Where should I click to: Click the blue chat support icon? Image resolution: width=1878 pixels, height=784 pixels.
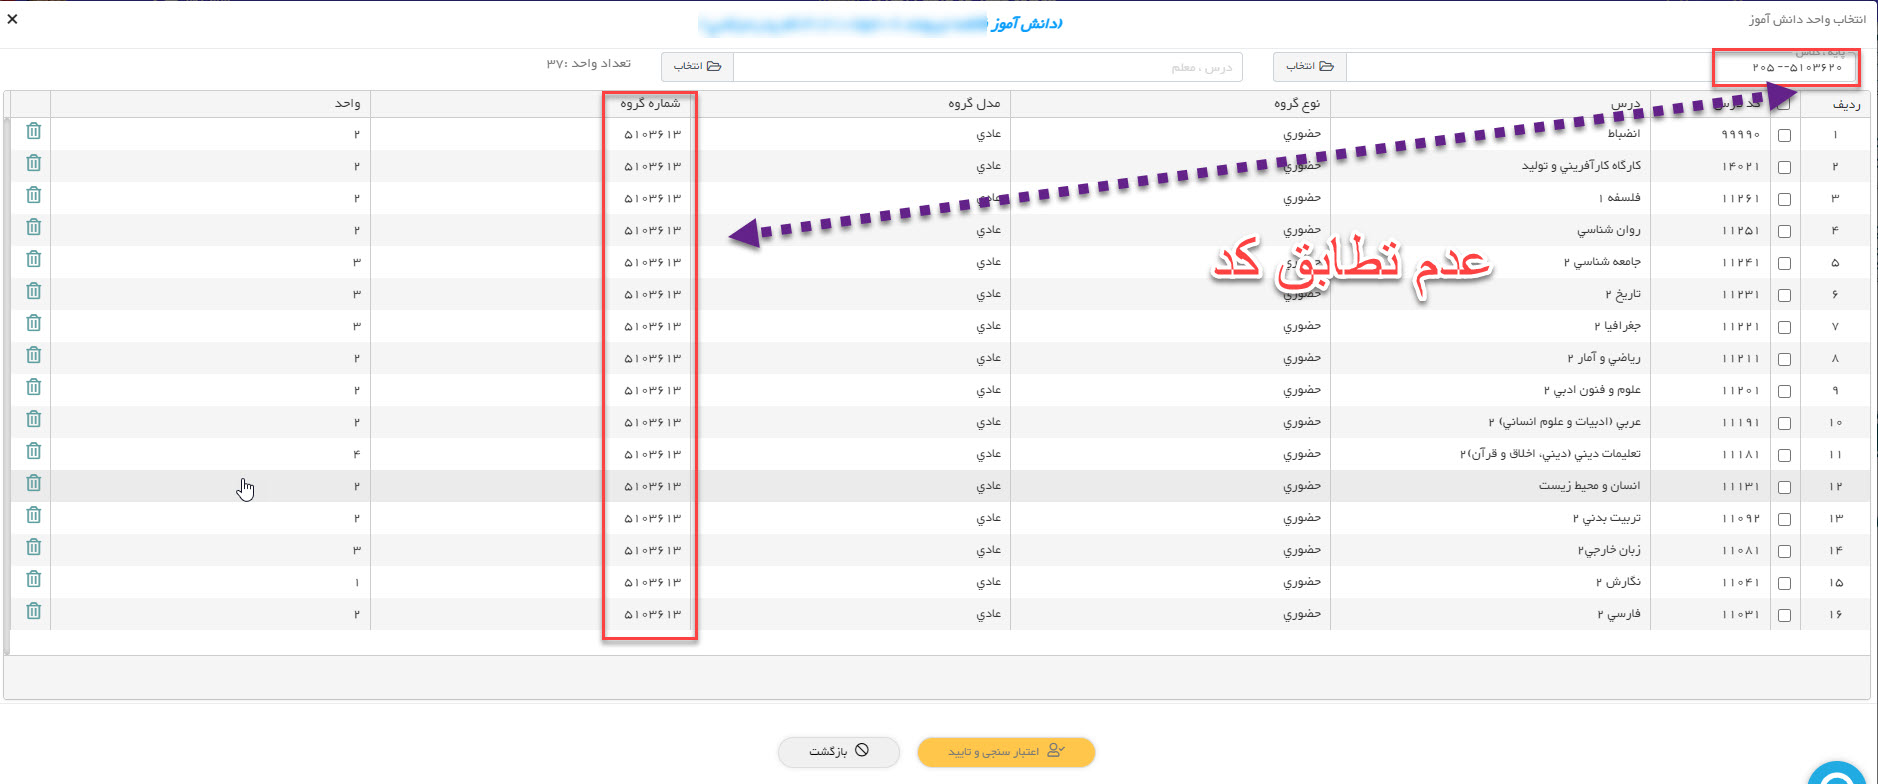1838,776
